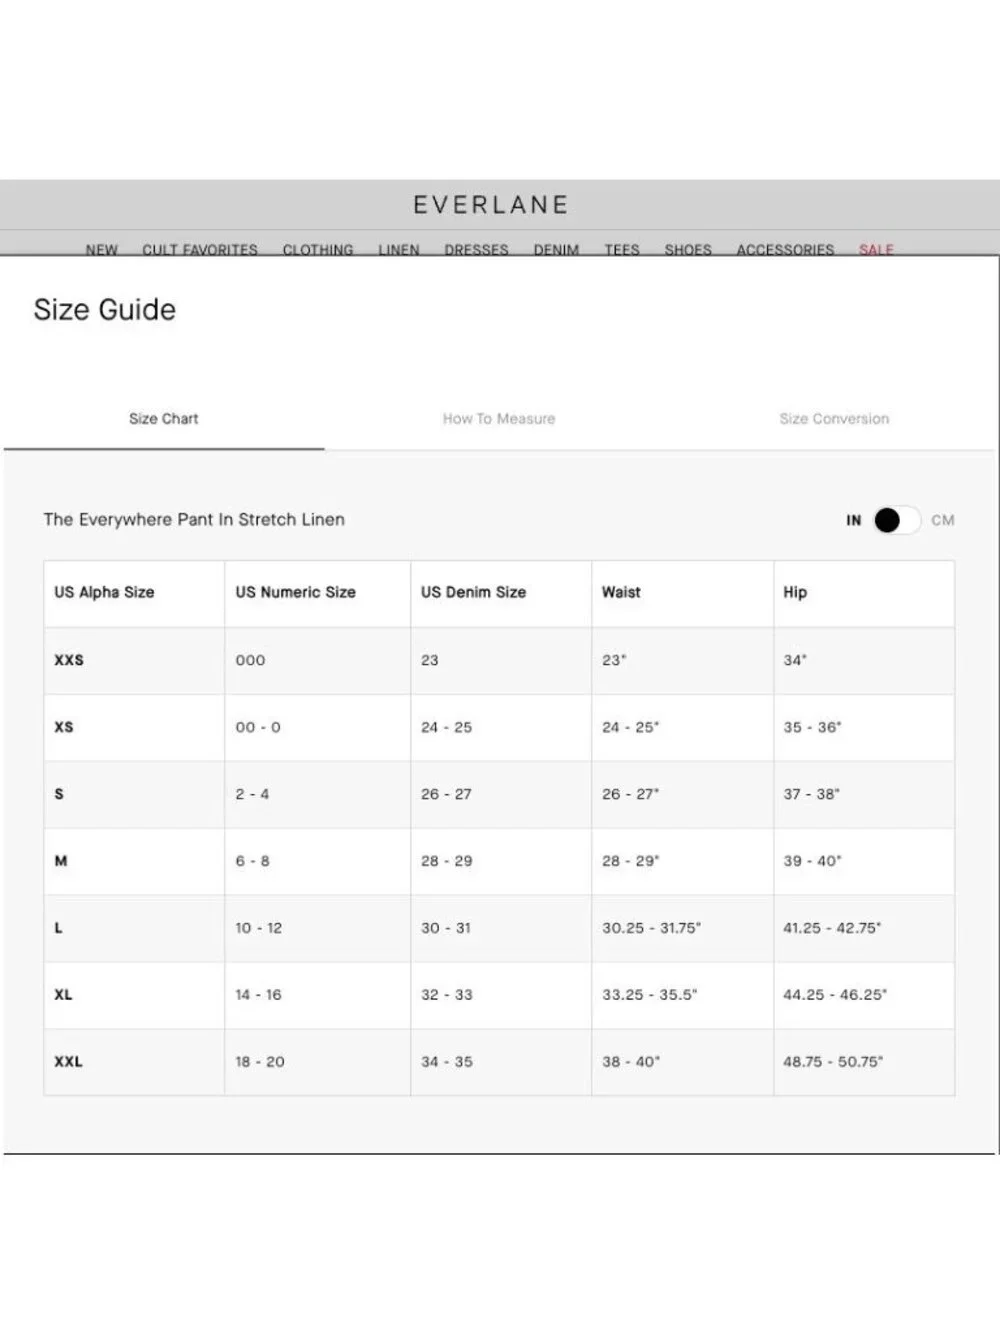1000x1333 pixels.
Task: Select the S size row label
Action: tap(59, 794)
